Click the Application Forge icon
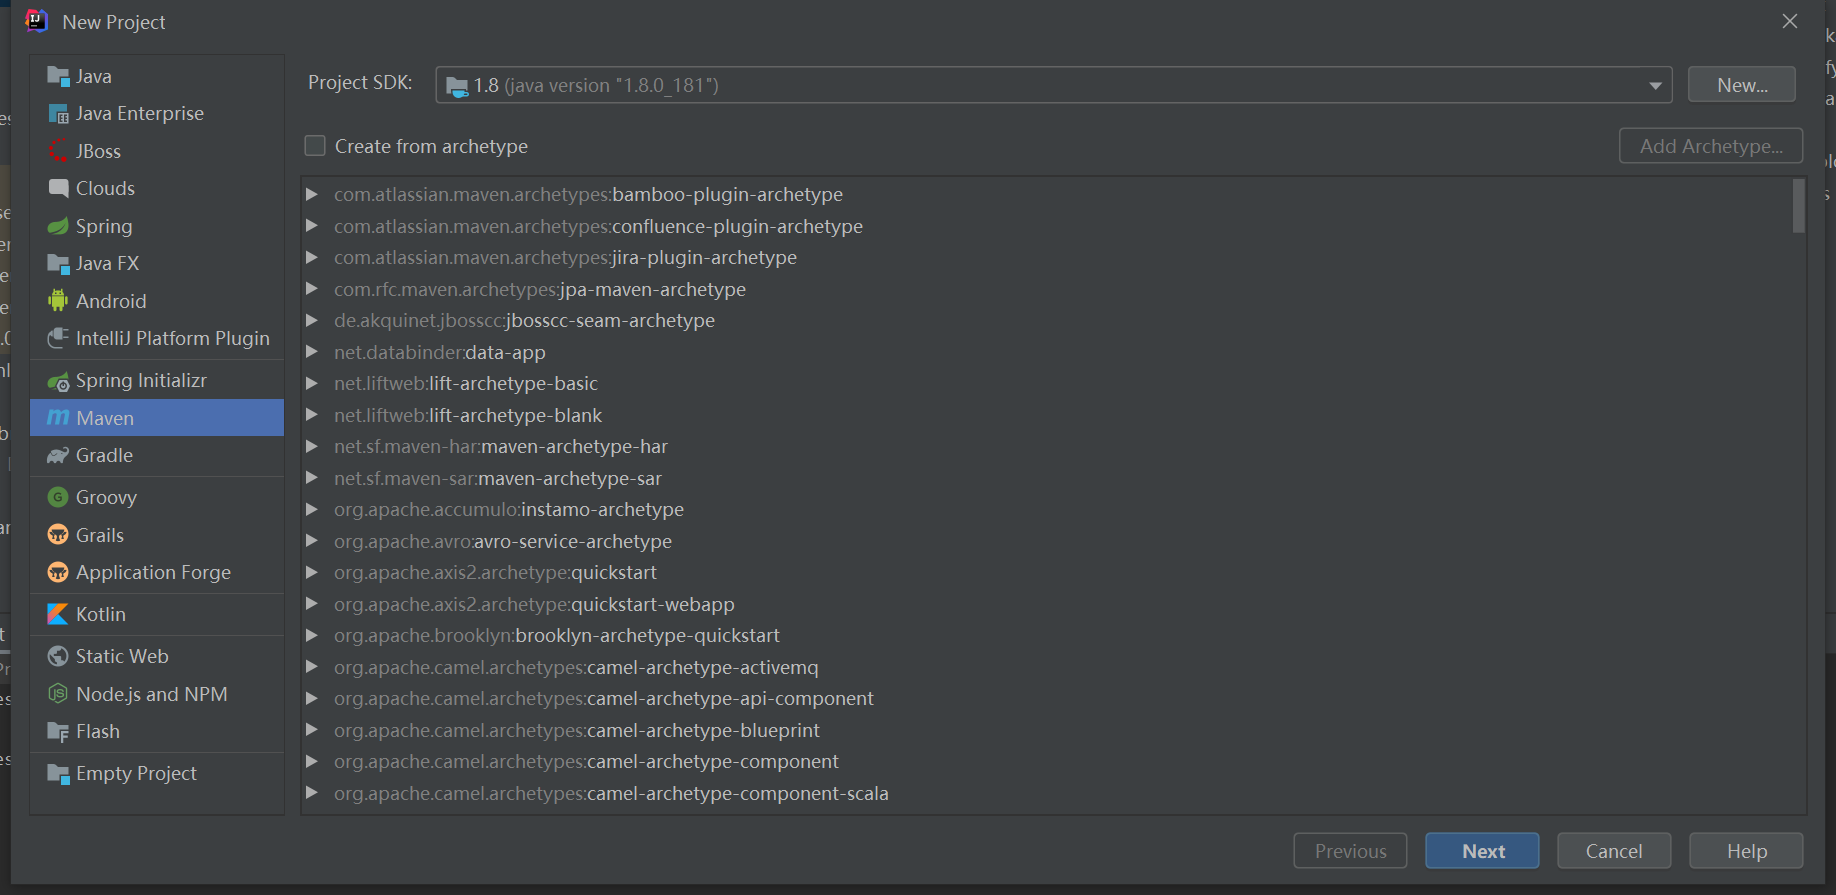 click(x=58, y=572)
